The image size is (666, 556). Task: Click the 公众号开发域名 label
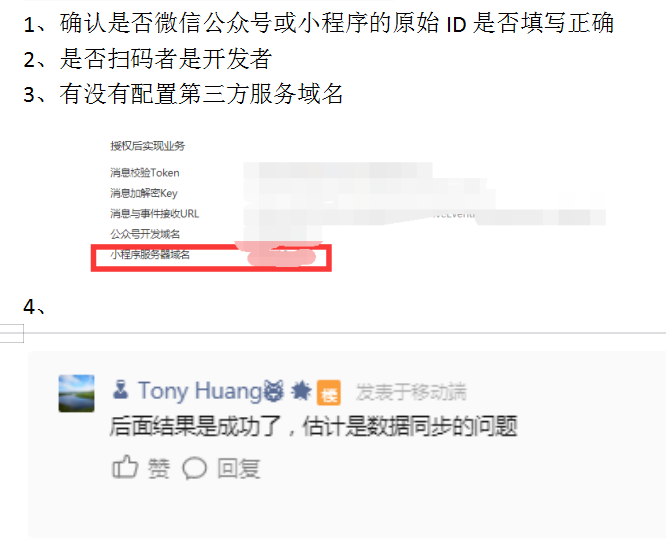[x=145, y=234]
